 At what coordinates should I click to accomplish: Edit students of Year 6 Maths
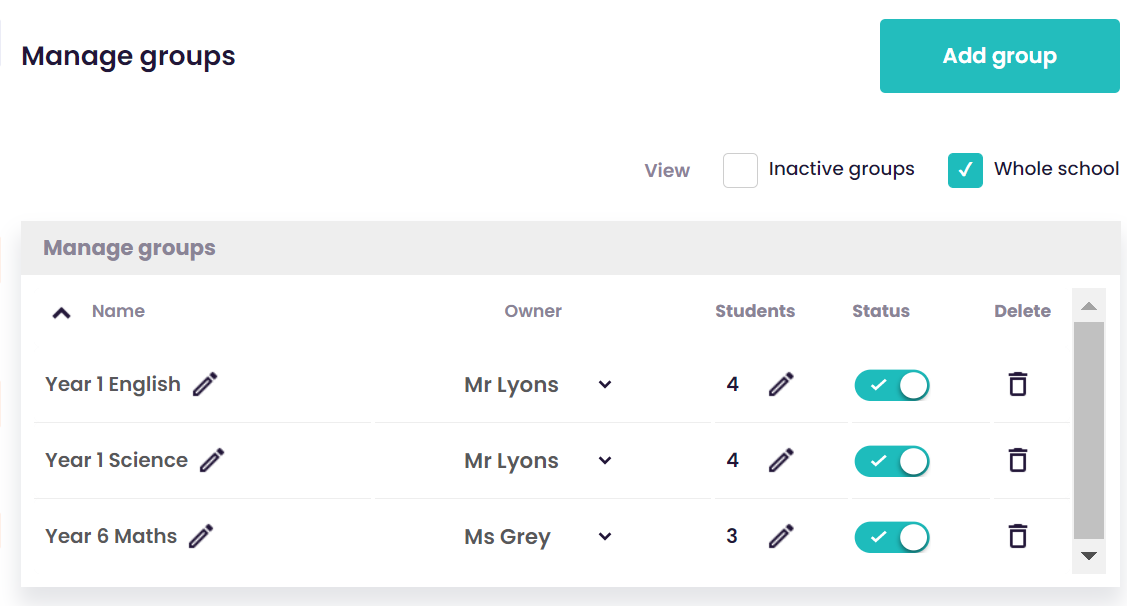click(781, 536)
